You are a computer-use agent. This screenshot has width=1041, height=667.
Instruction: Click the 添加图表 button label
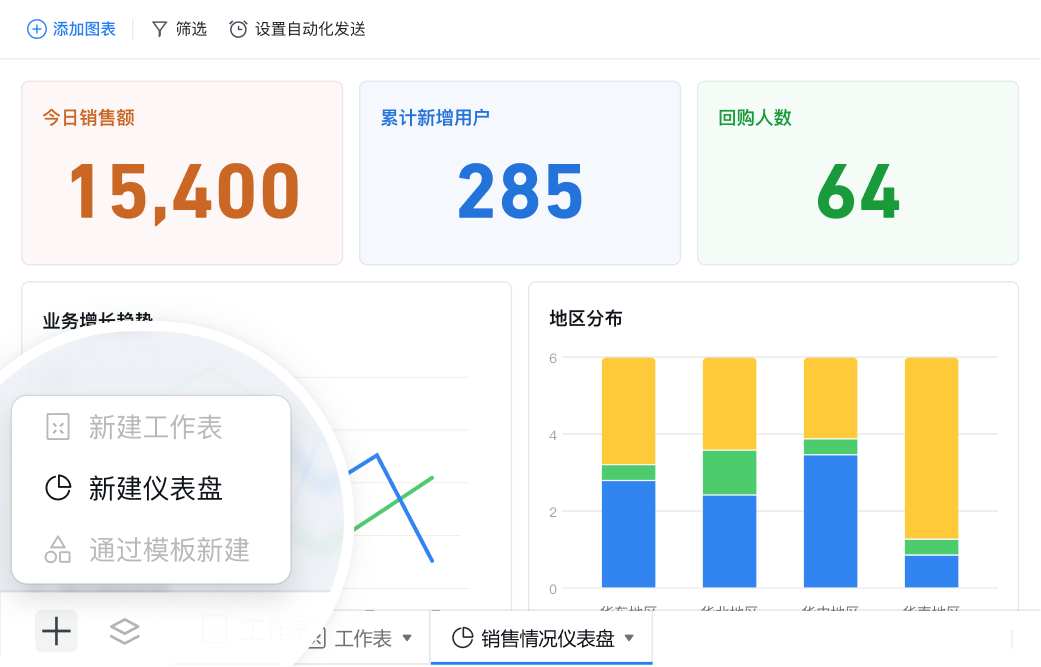tap(84, 29)
